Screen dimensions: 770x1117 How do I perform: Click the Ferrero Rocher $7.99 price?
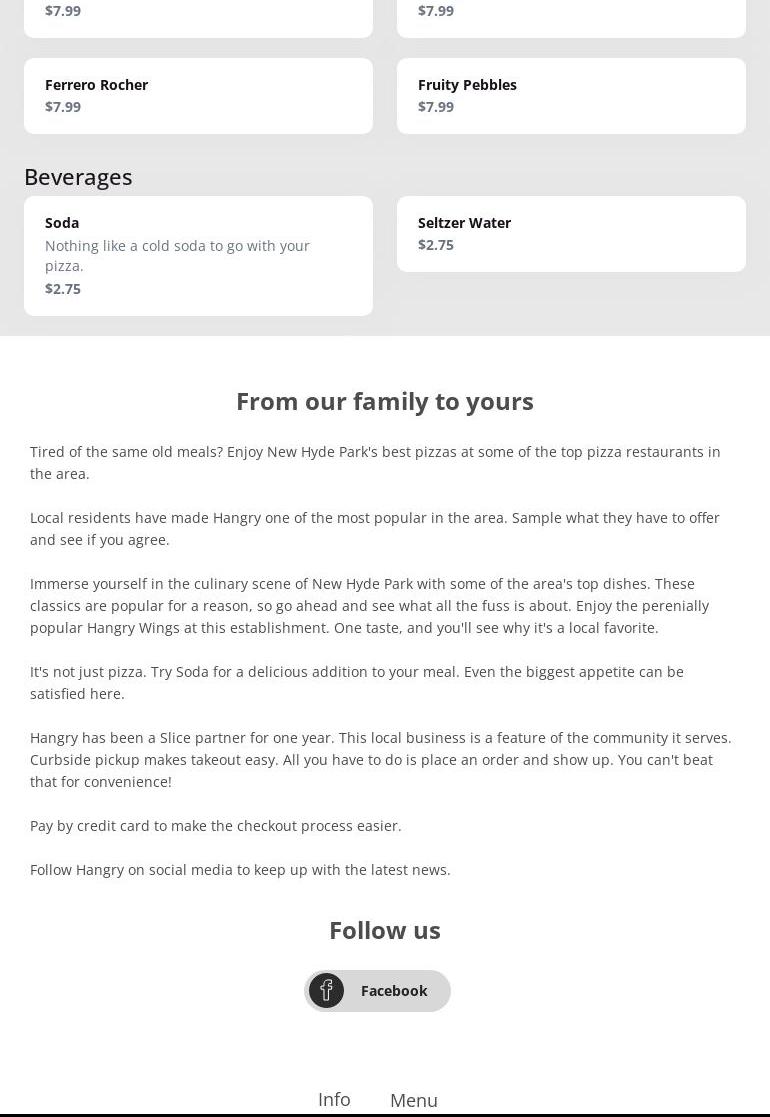(x=63, y=107)
